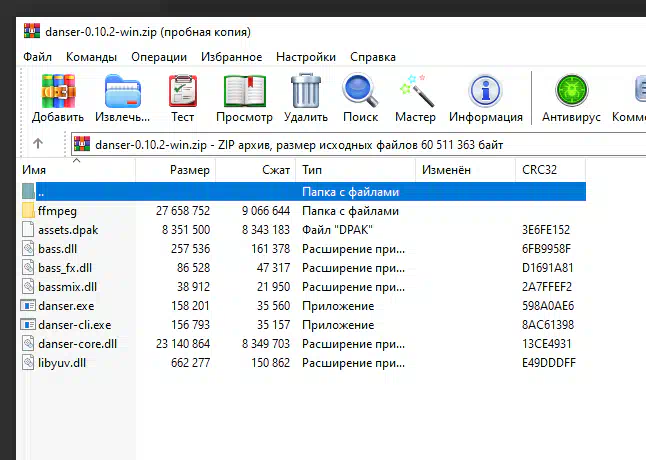The width and height of the screenshot is (646, 460).
Task: Open the Справка menu
Action: [373, 57]
